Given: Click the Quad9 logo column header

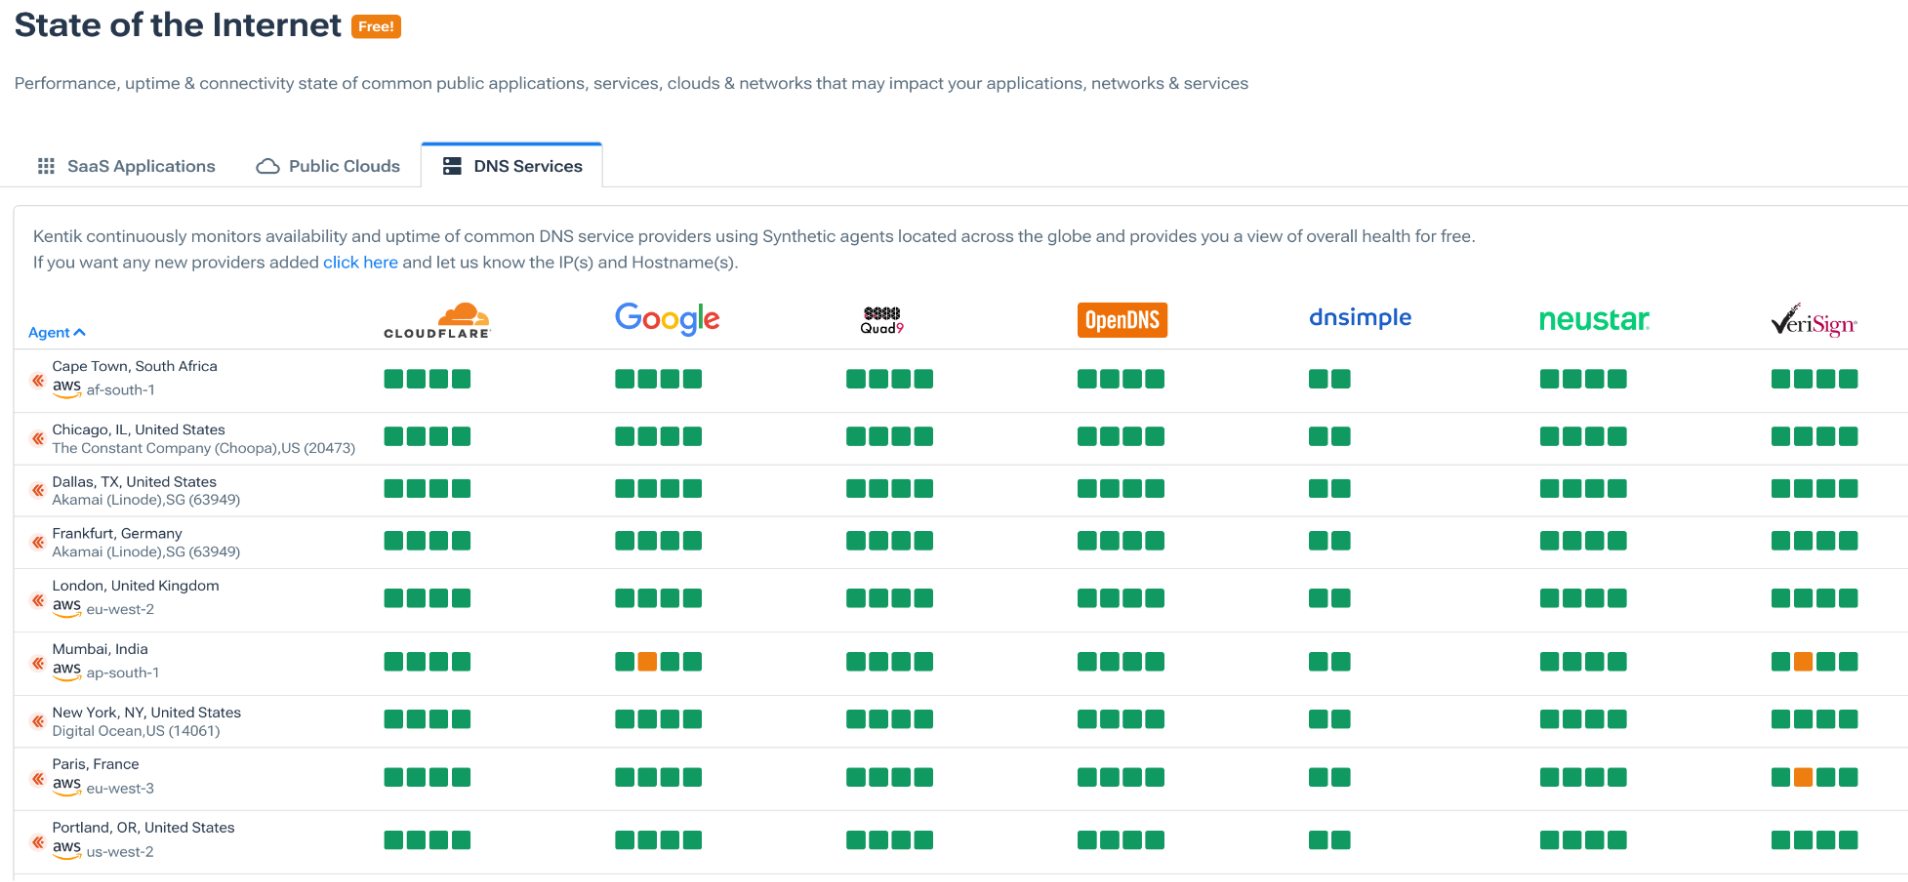Looking at the screenshot, I should (x=882, y=320).
